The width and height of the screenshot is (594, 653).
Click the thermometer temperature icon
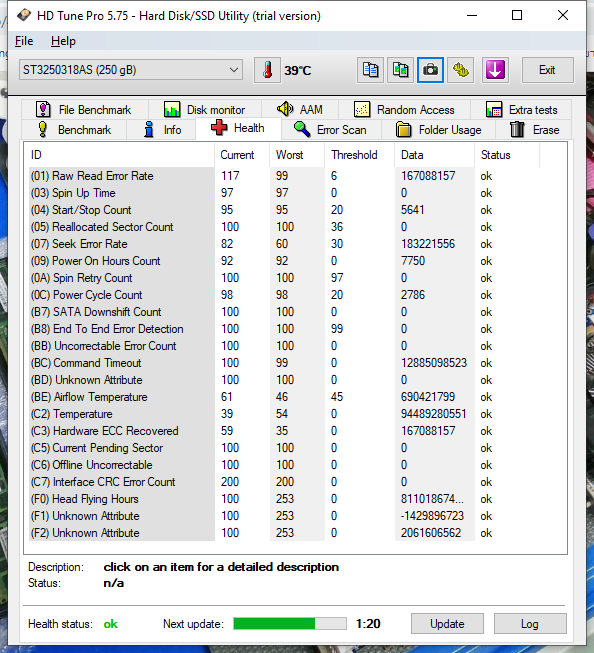click(267, 70)
